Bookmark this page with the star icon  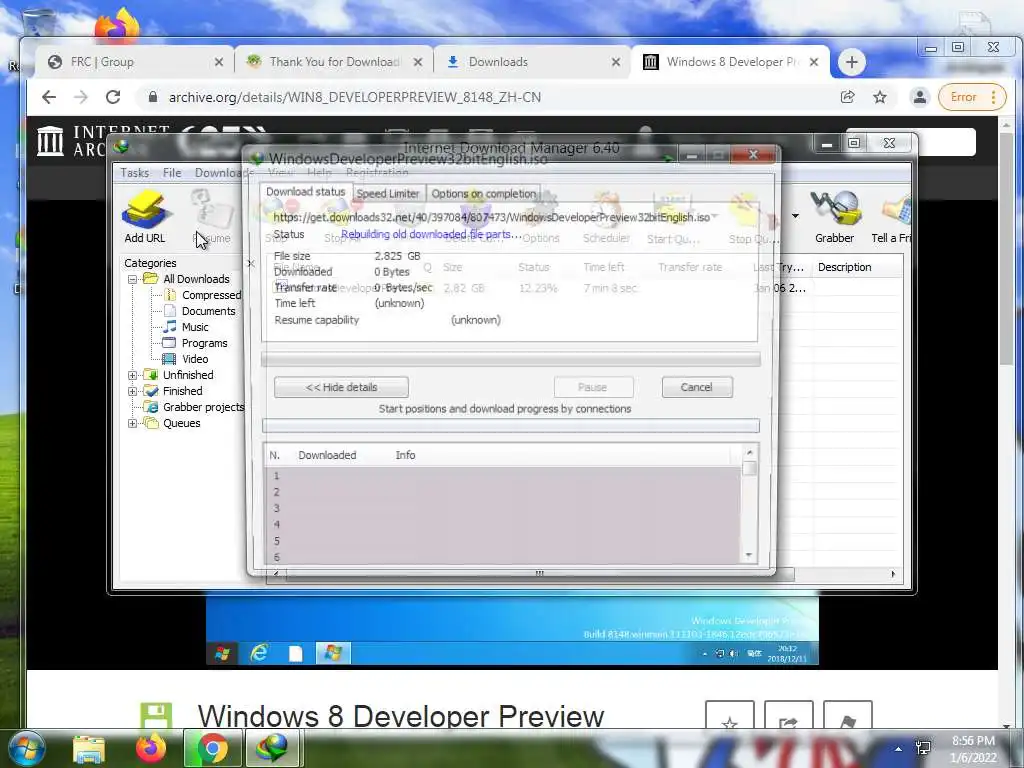(x=880, y=97)
